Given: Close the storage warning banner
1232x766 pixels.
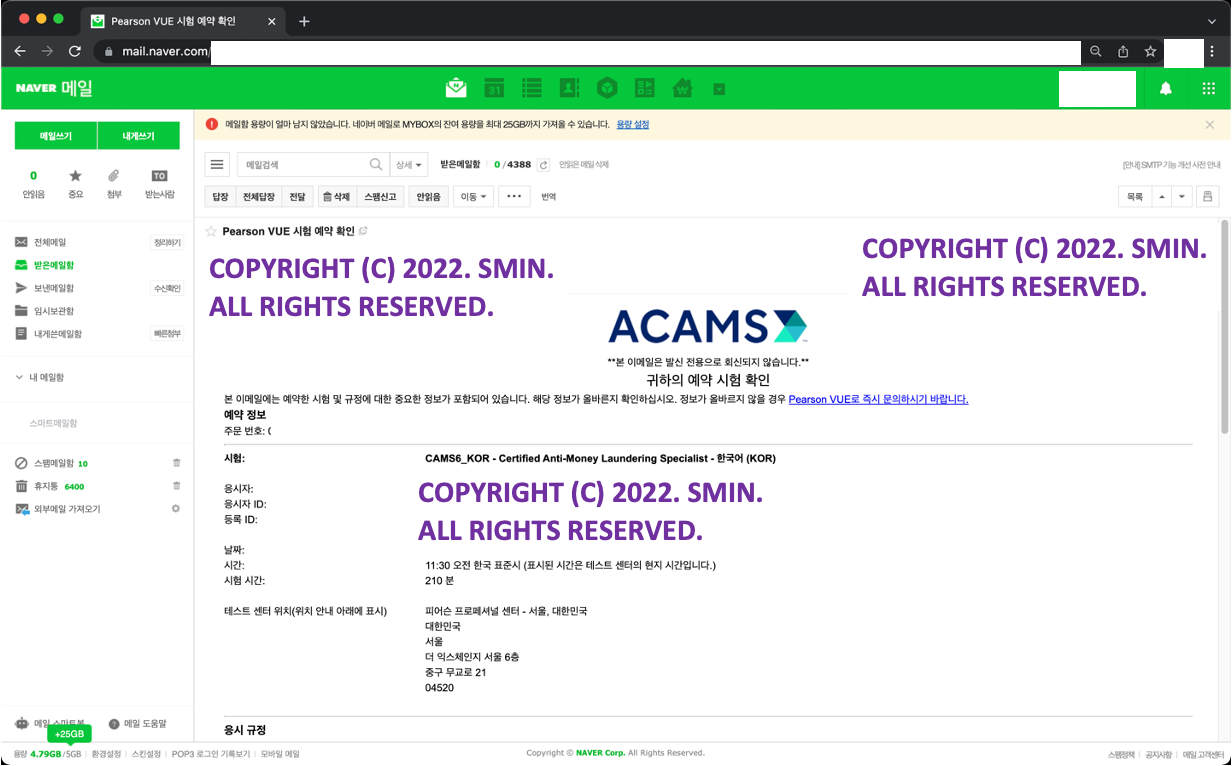Looking at the screenshot, I should (1210, 125).
